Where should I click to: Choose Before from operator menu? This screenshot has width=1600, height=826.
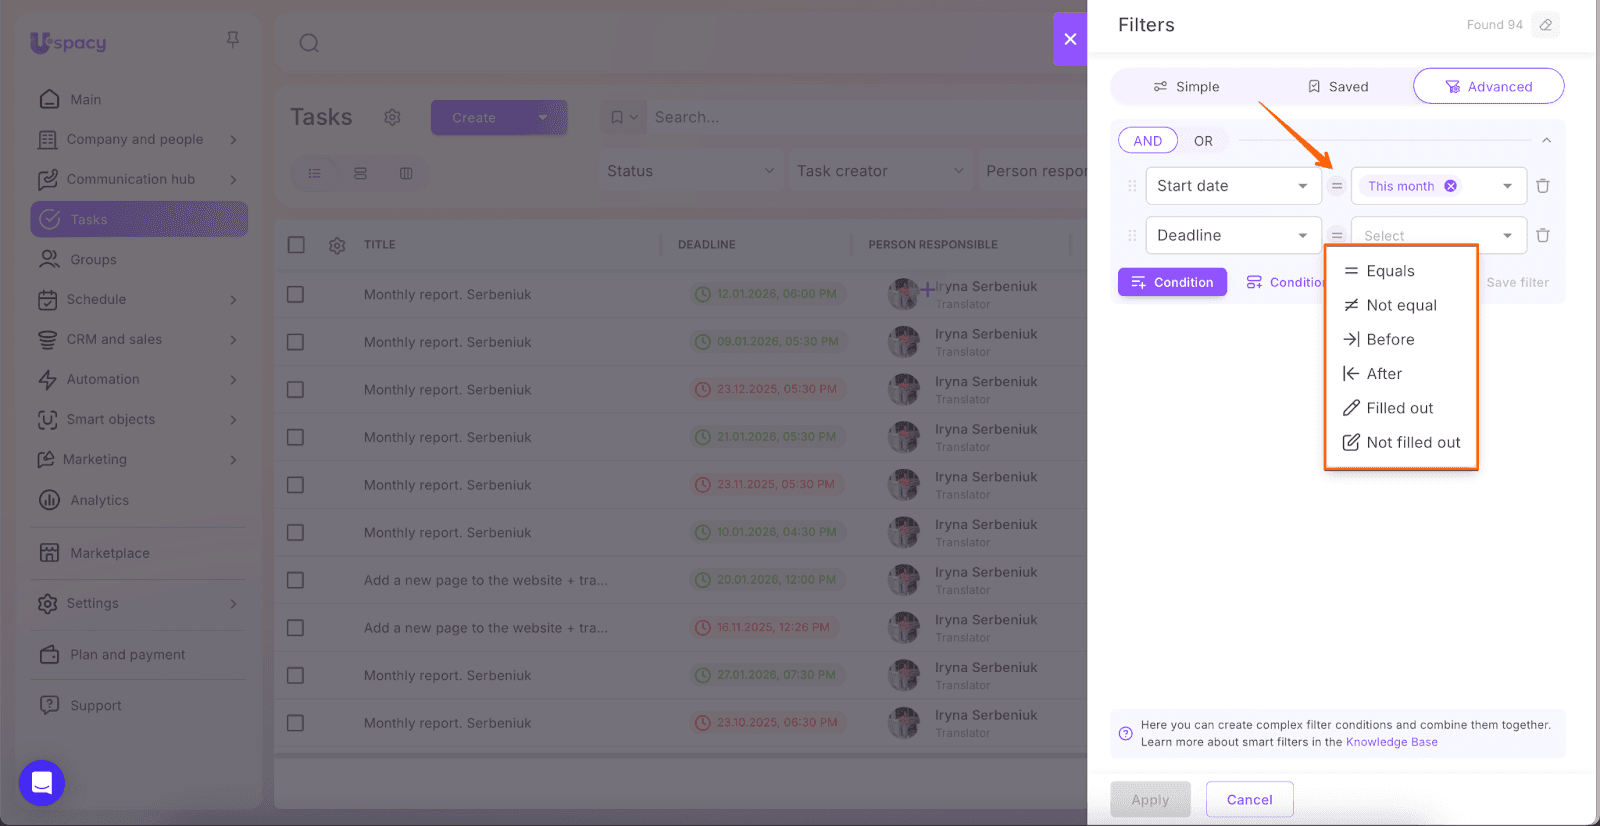pyautogui.click(x=1390, y=340)
